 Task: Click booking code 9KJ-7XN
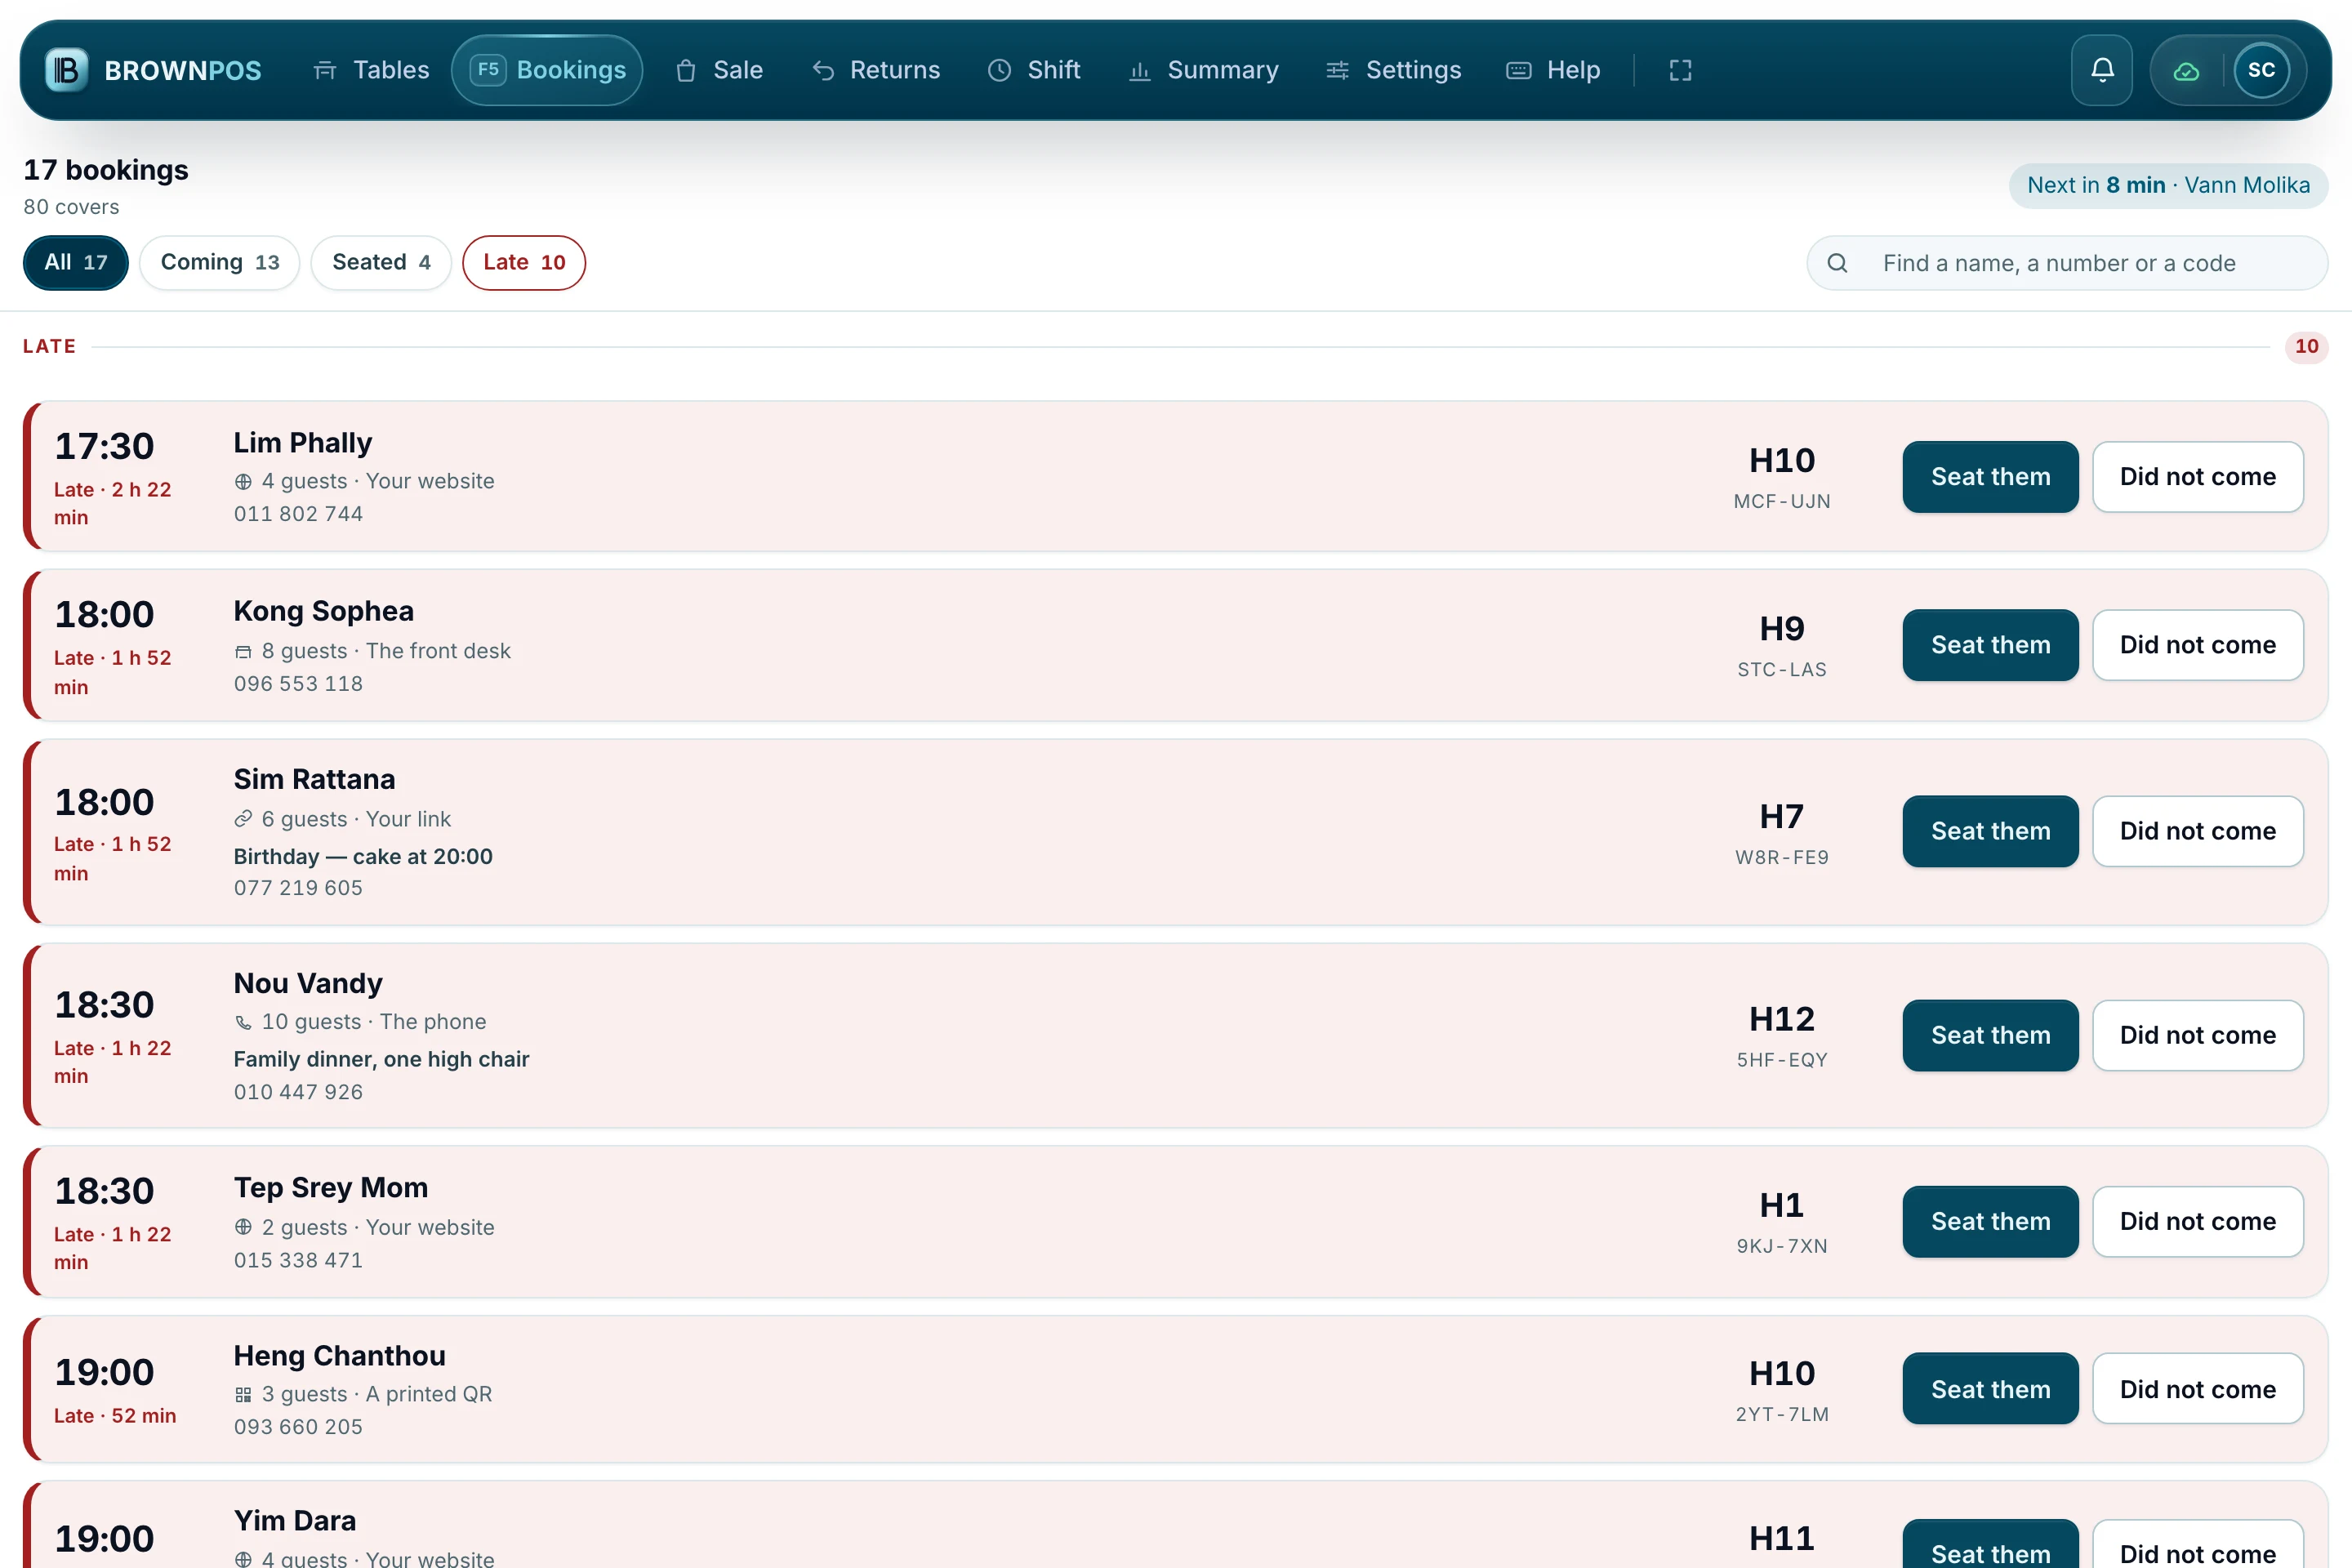tap(1782, 1246)
